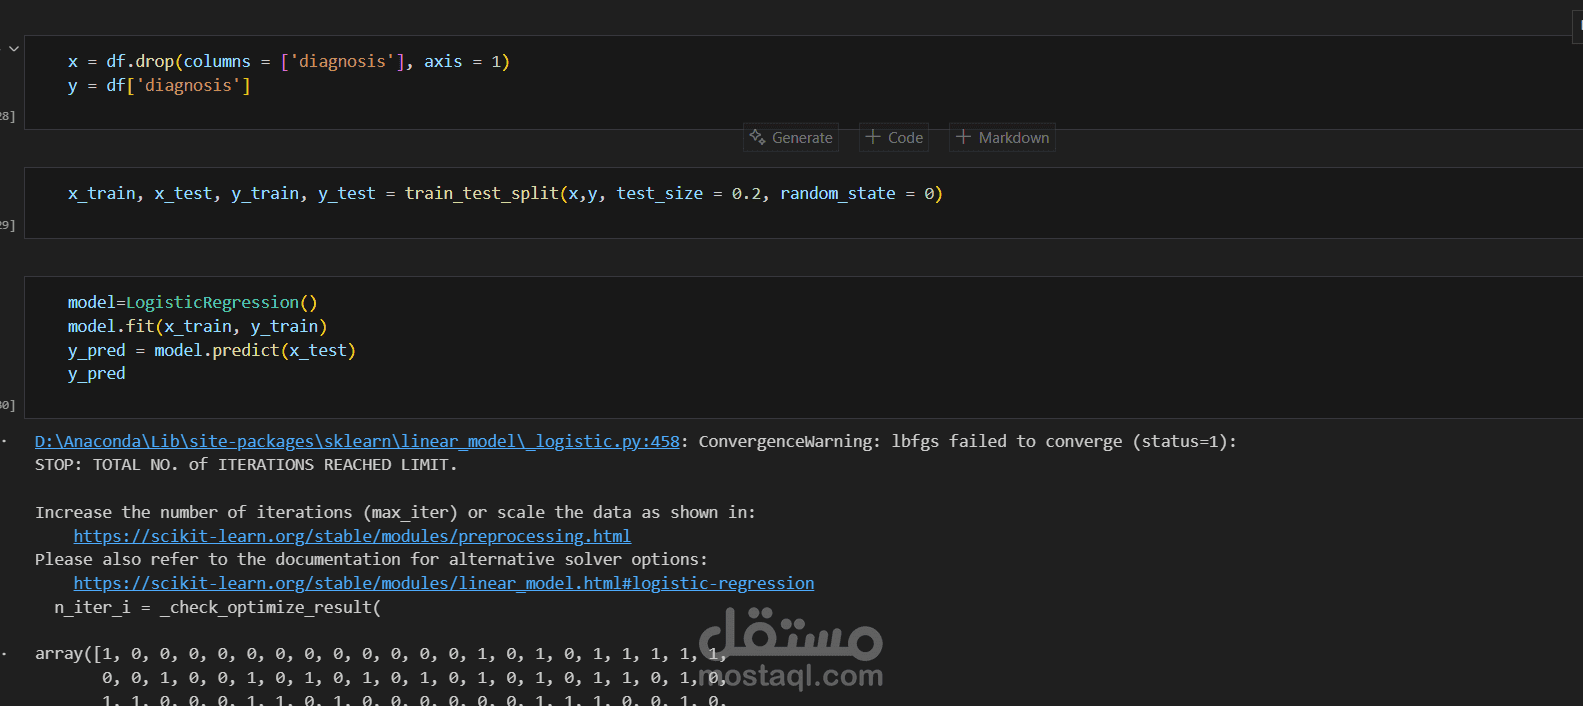Click the 'Please also refer to the documentation' line
The height and width of the screenshot is (706, 1583).
[371, 559]
